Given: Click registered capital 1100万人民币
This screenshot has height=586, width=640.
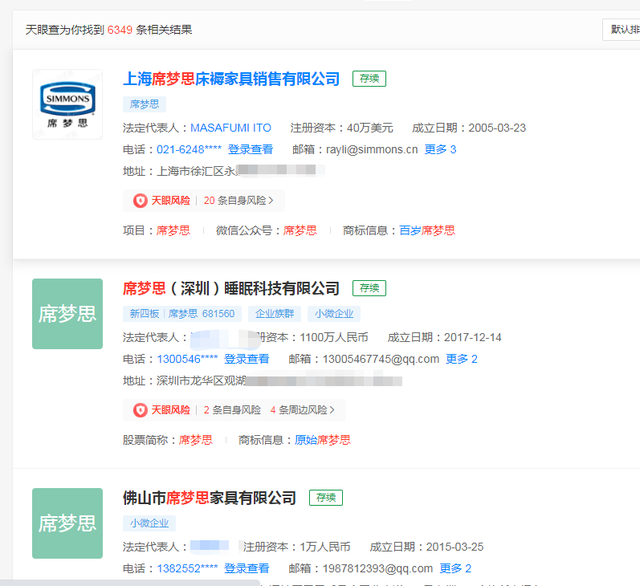Looking at the screenshot, I should 334,337.
